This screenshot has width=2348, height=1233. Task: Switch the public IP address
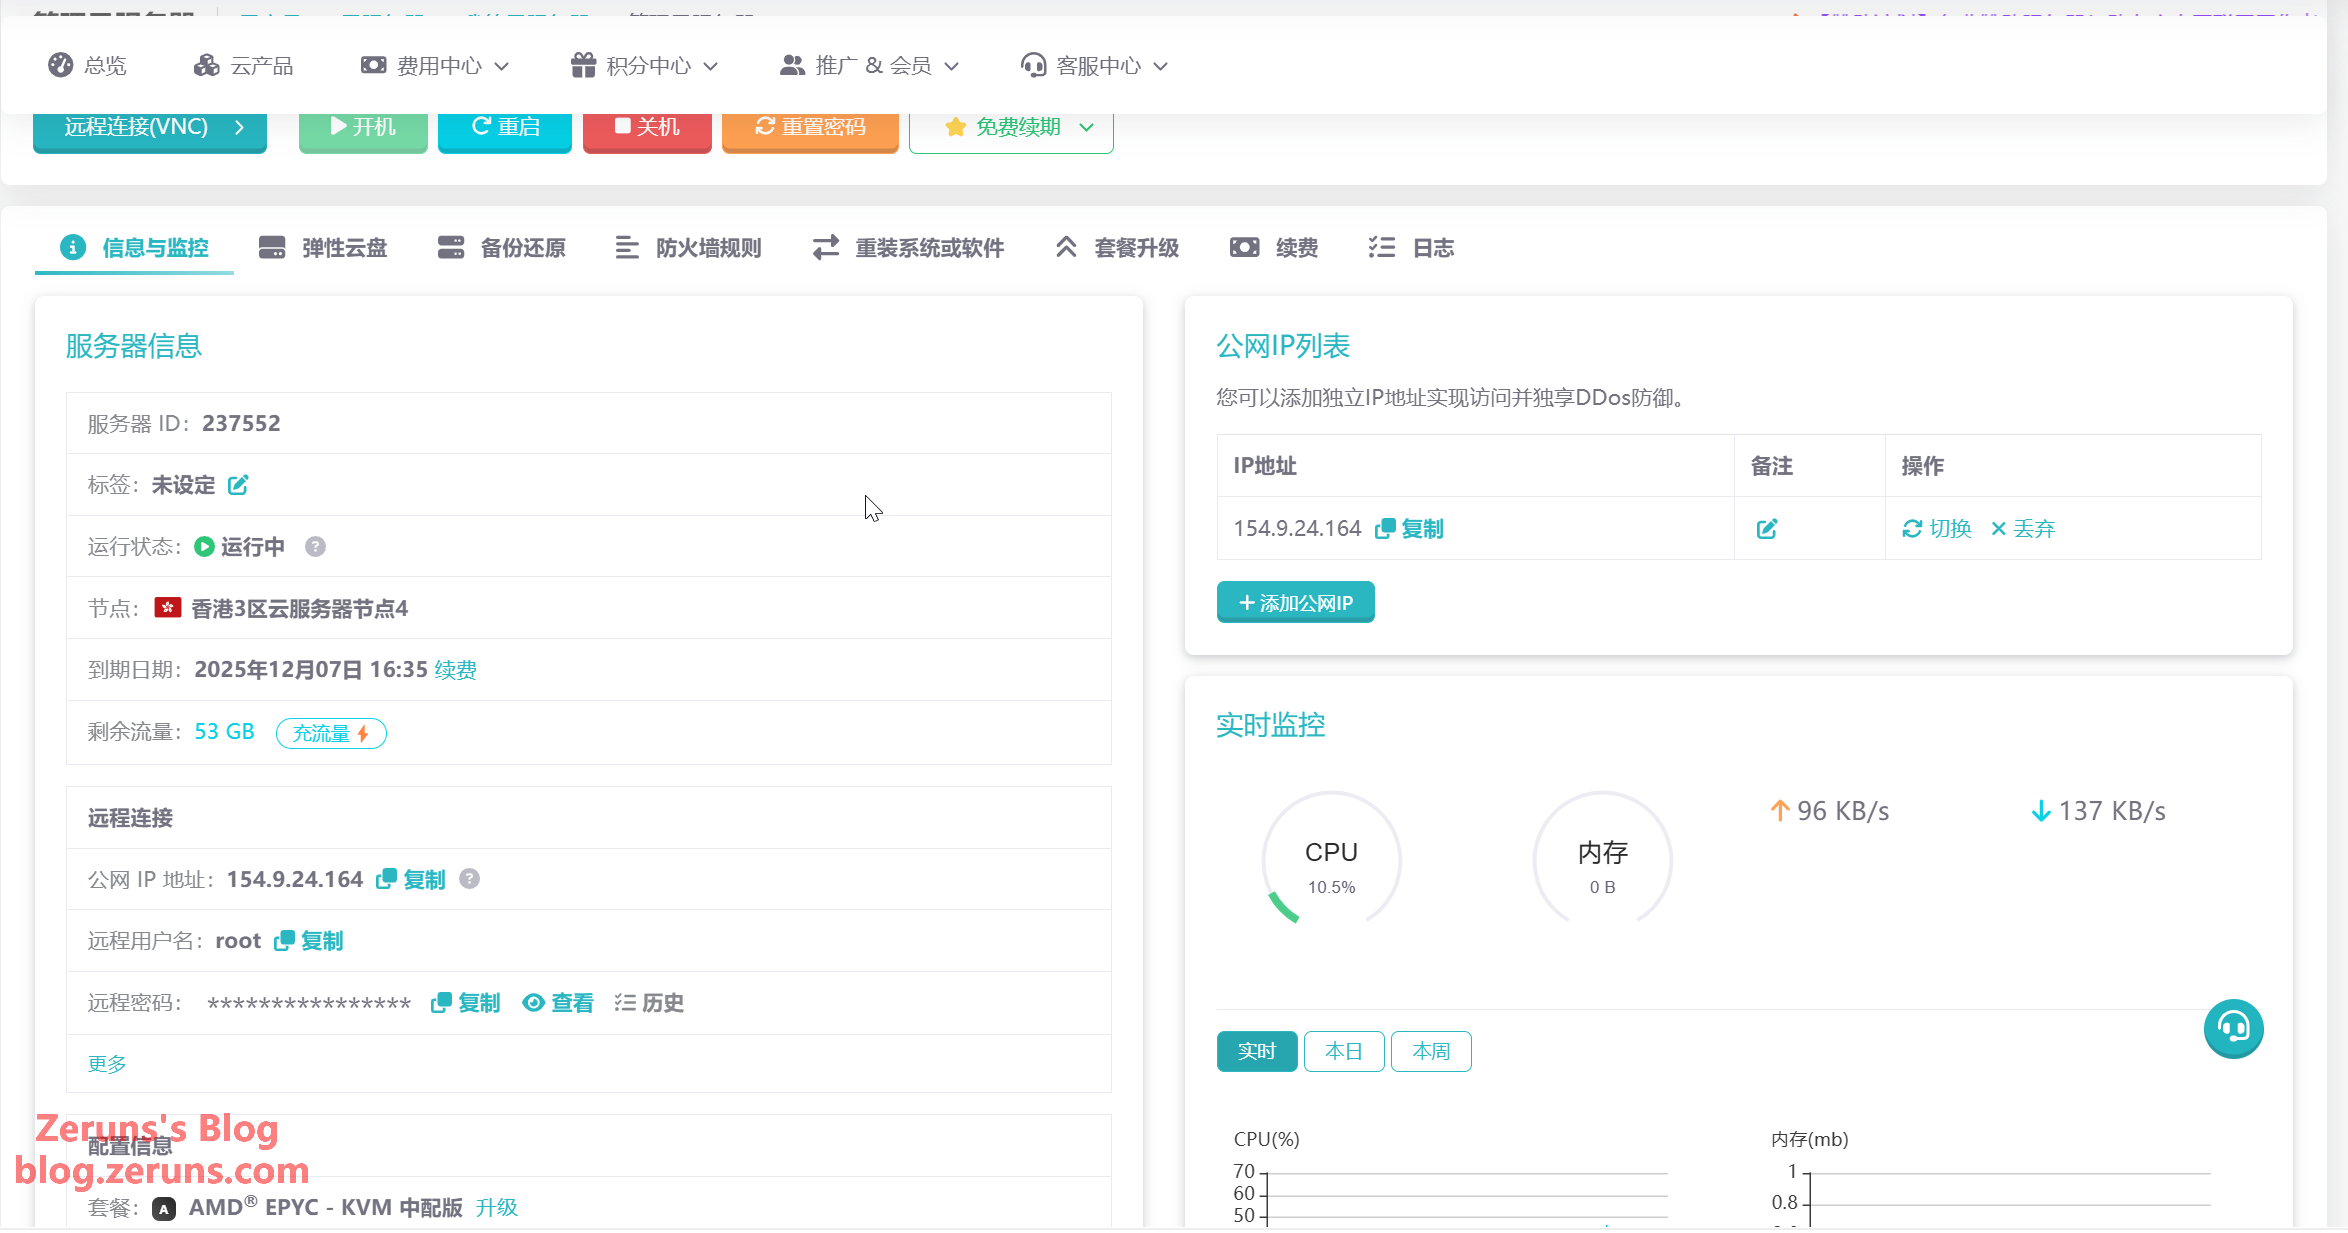click(1937, 529)
